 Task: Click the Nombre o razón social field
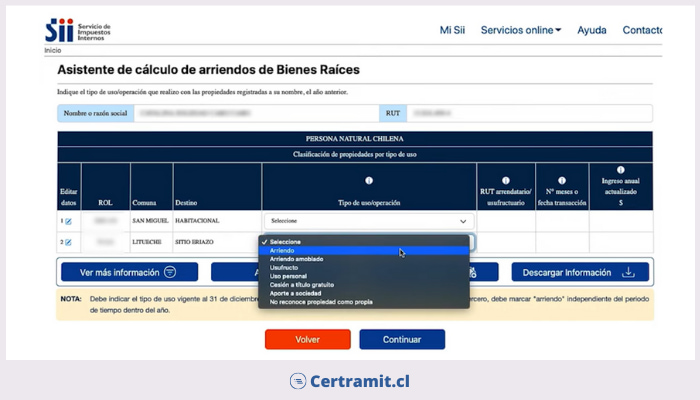coord(256,113)
